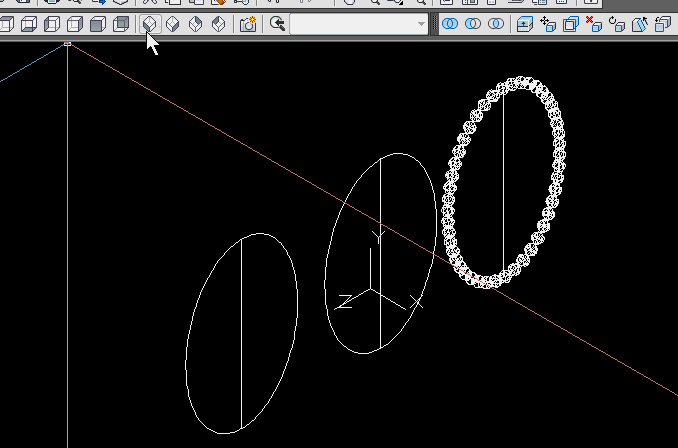Screen dimensions: 678x448
Task: Open the view selection dropdown arrow
Action: click(x=421, y=23)
